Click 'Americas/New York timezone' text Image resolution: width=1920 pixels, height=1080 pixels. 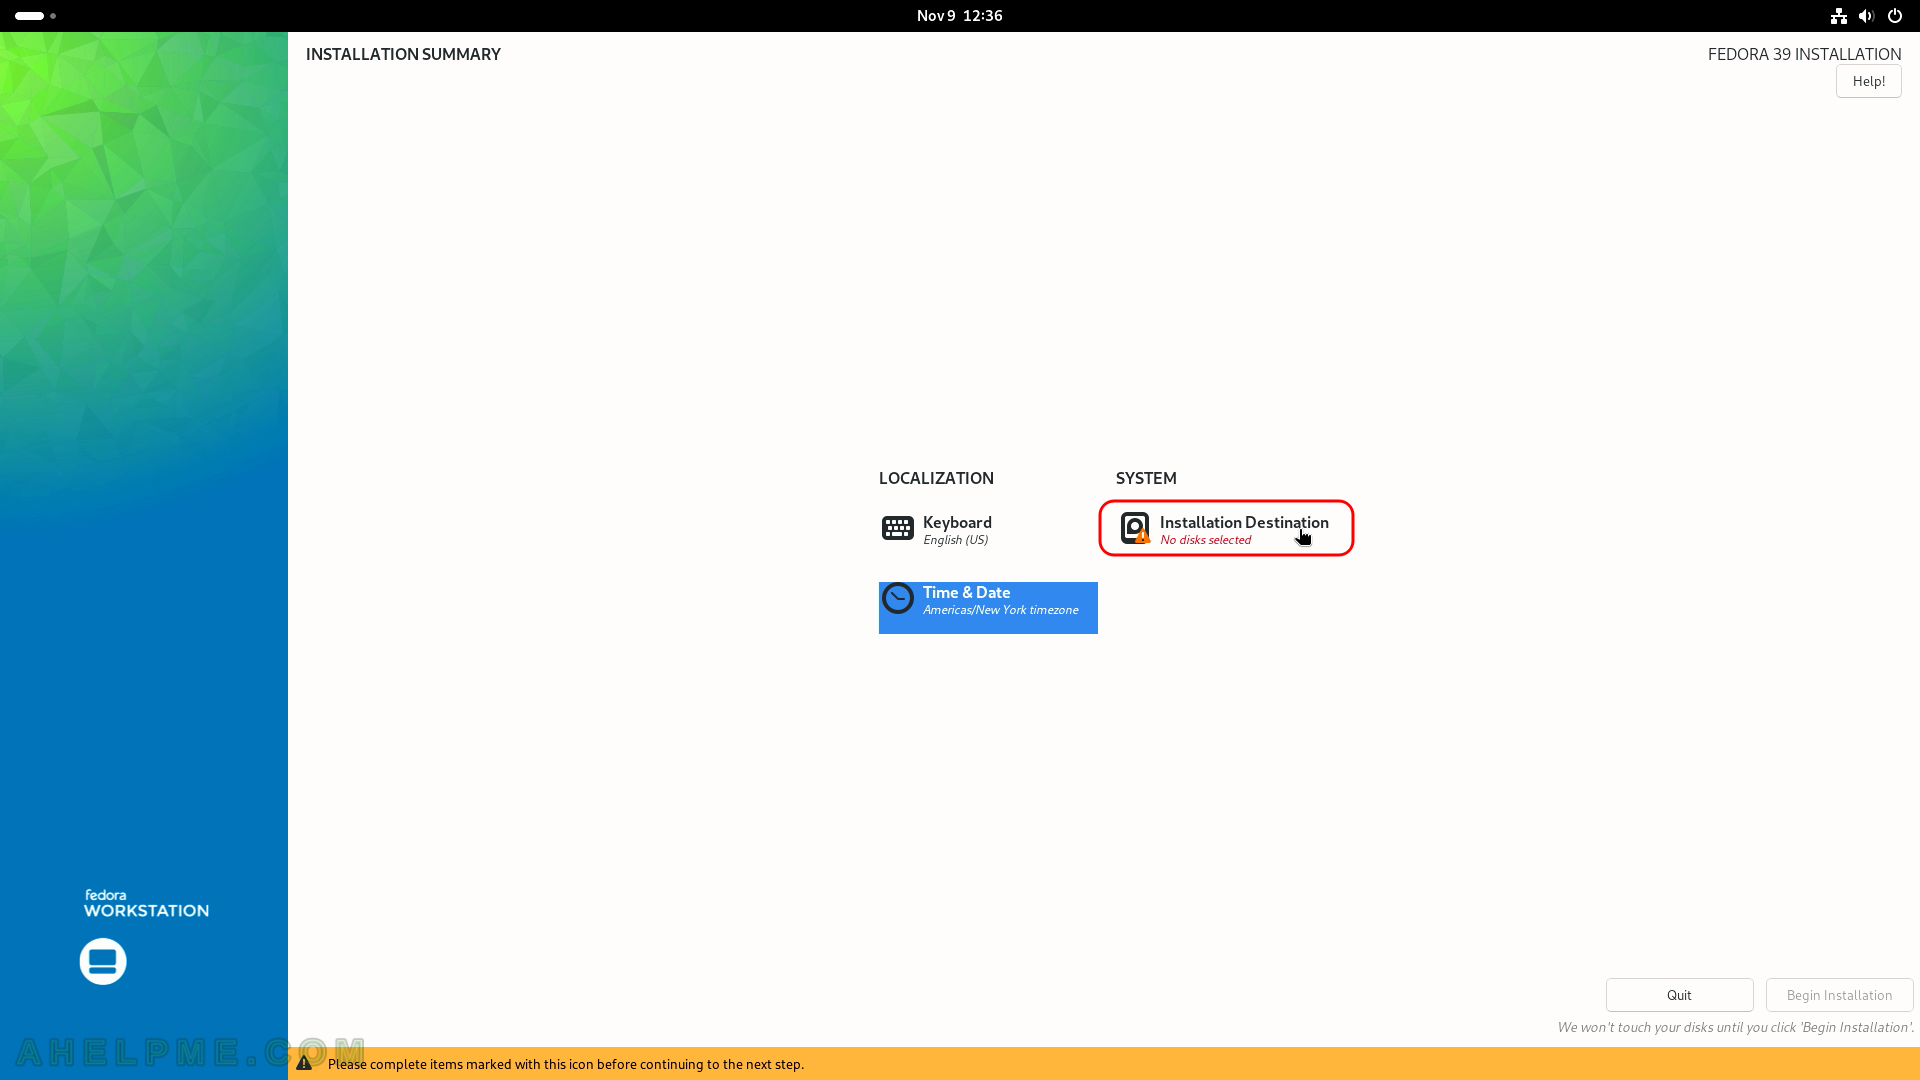1000,610
